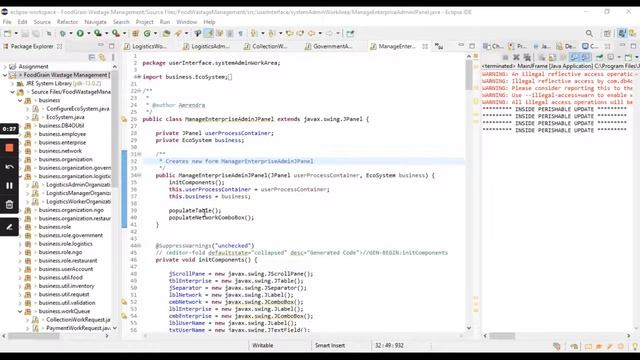Image resolution: width=640 pixels, height=360 pixels.
Task: Click the Back navigation arrow in toolbar
Action: (311, 33)
